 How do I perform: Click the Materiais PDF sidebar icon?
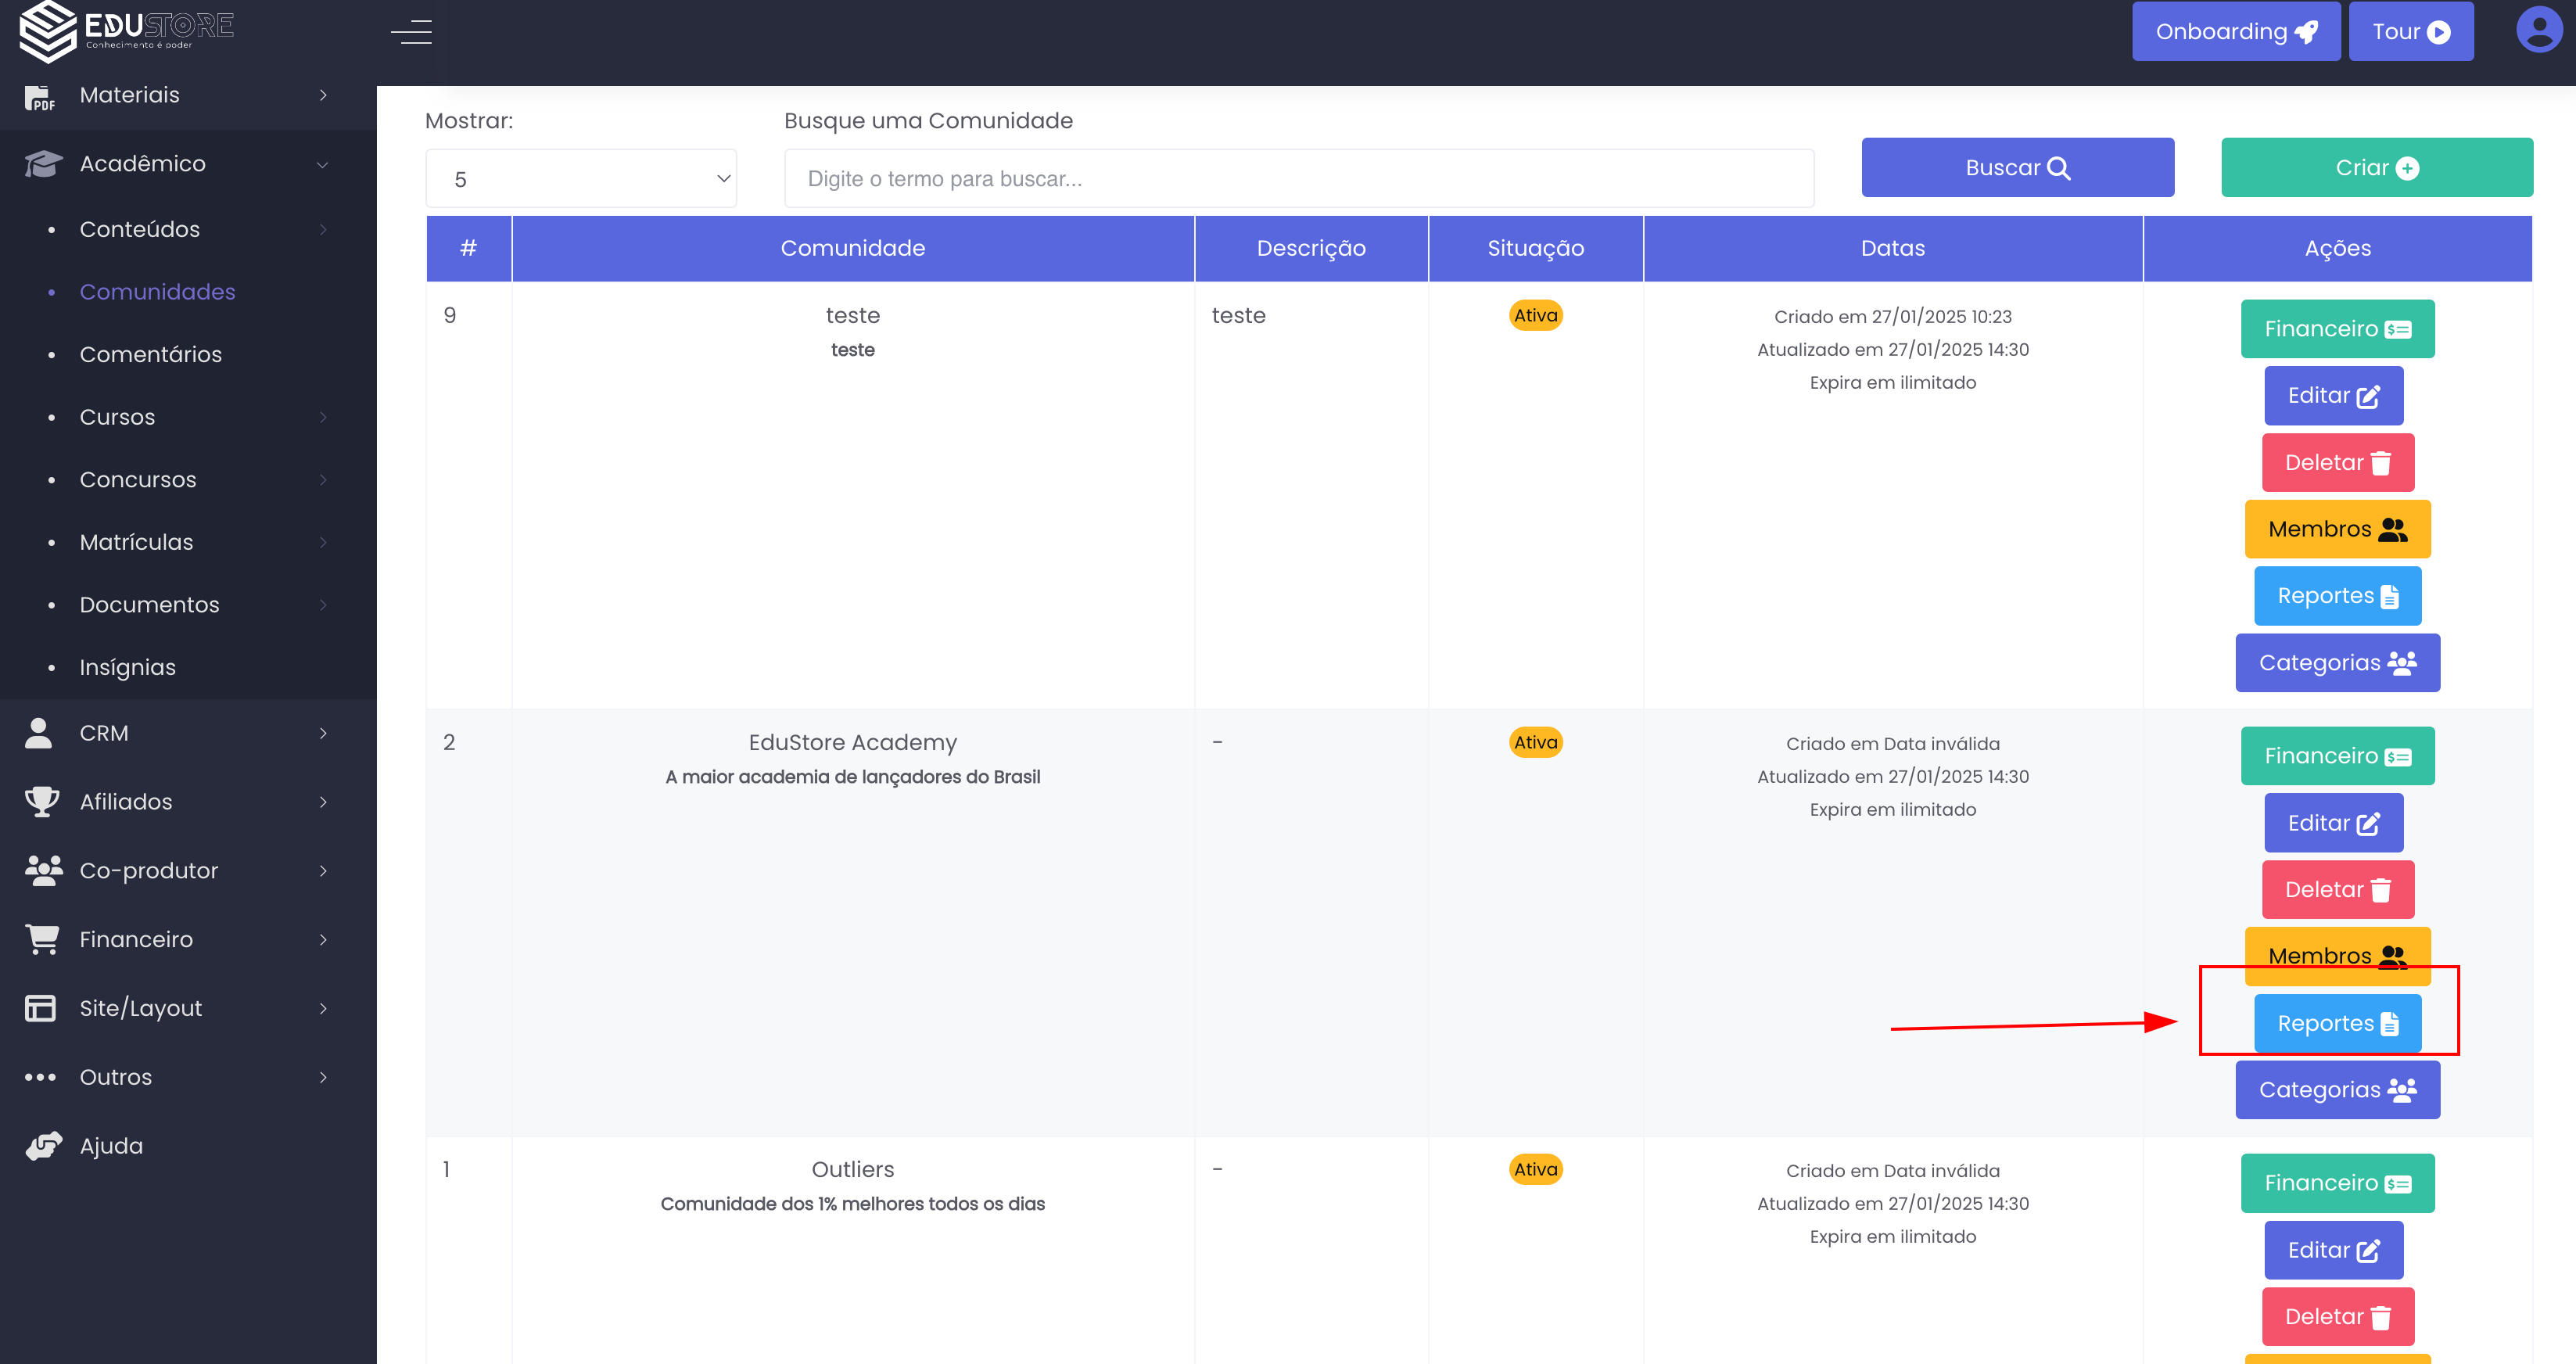pos(39,96)
